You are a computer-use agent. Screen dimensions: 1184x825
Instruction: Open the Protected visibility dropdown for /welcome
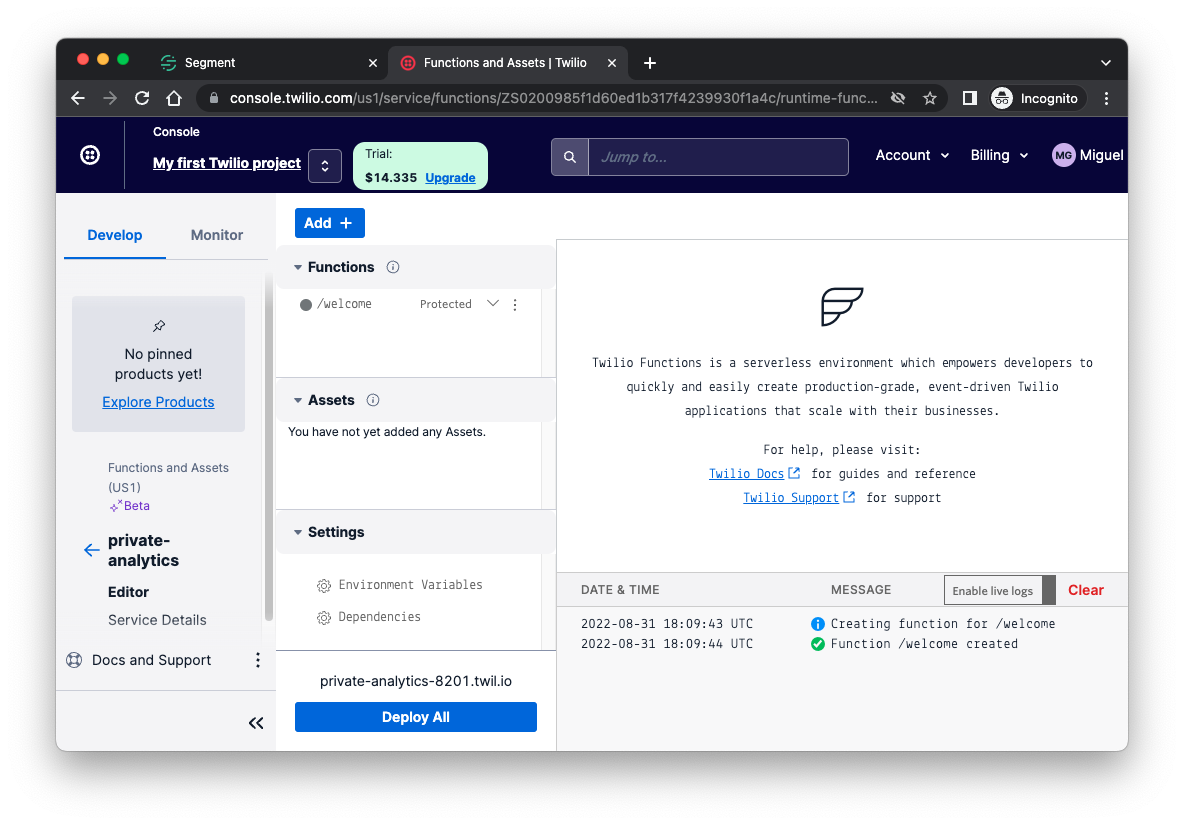pyautogui.click(x=493, y=303)
